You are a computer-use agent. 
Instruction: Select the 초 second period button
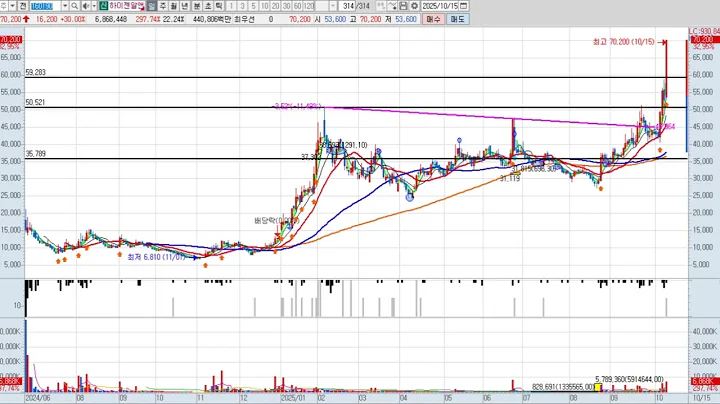point(208,6)
